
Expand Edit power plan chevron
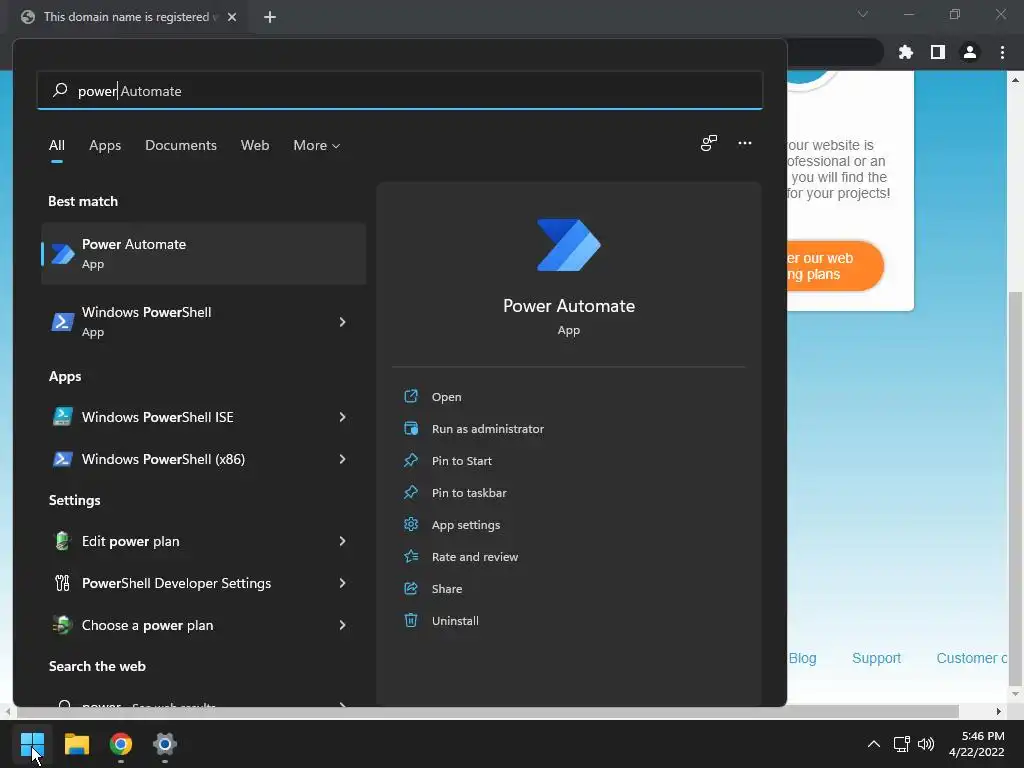(342, 541)
